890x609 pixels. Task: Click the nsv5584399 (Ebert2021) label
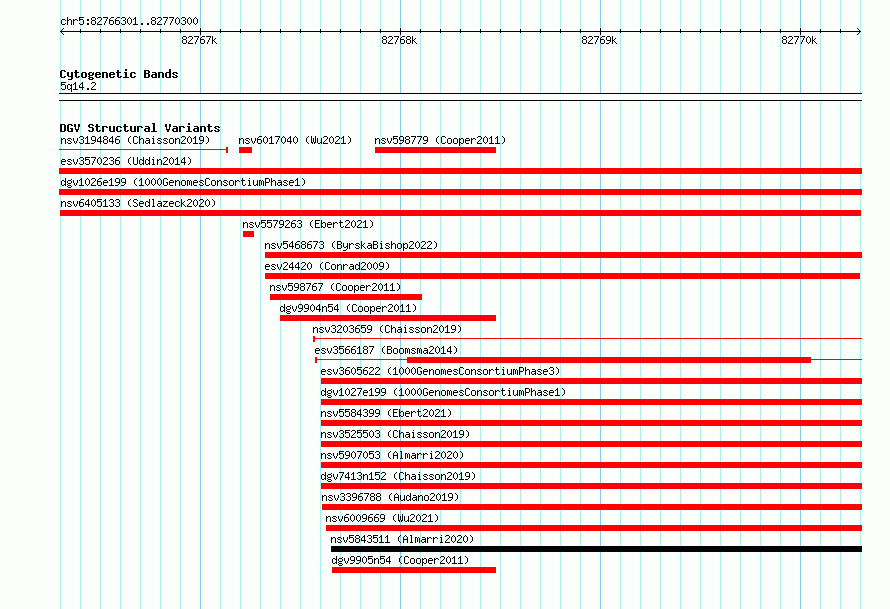click(386, 413)
